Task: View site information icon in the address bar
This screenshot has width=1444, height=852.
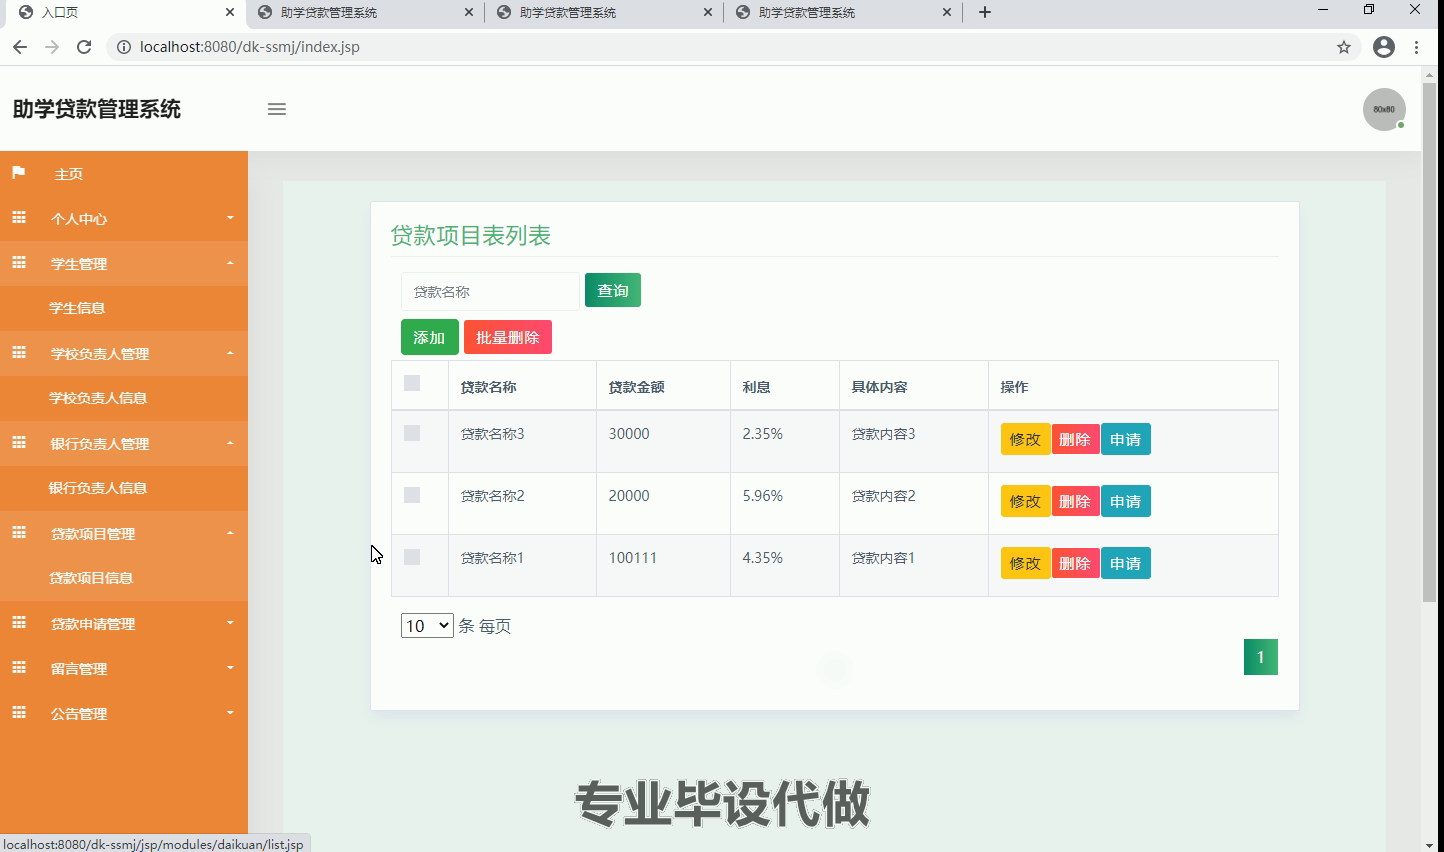Action: tap(123, 47)
